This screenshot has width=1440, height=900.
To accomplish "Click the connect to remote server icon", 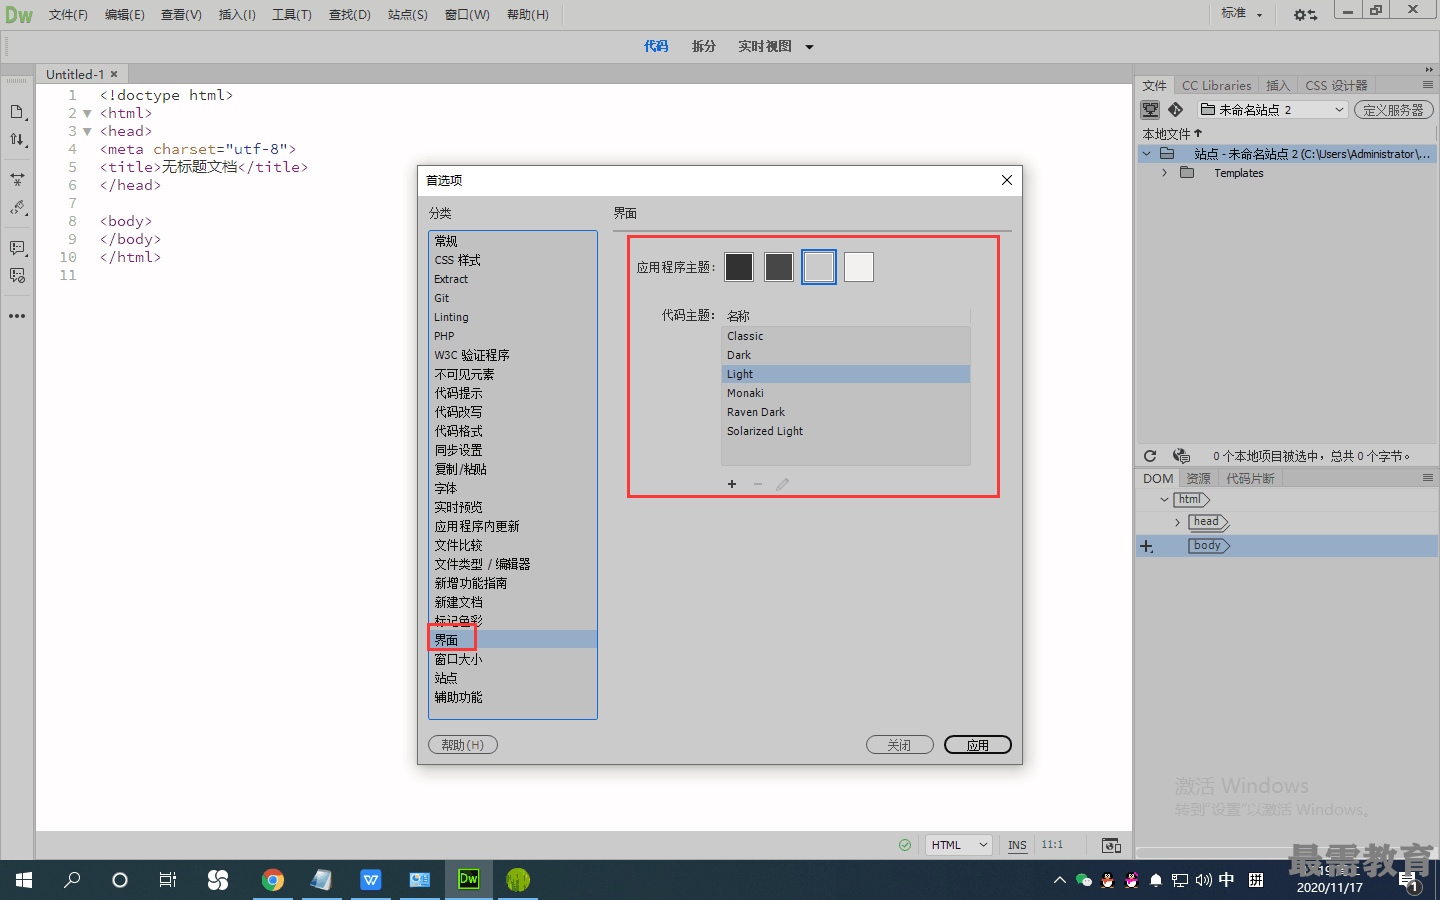I will click(x=1151, y=110).
